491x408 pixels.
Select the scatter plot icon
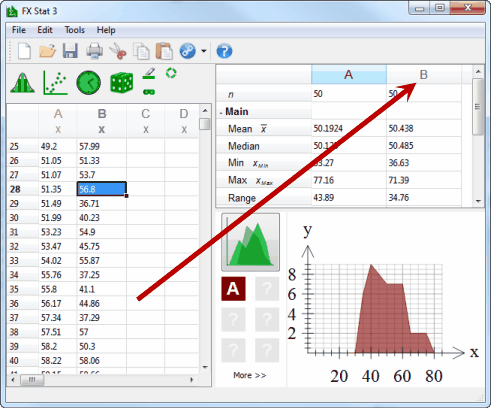[55, 83]
